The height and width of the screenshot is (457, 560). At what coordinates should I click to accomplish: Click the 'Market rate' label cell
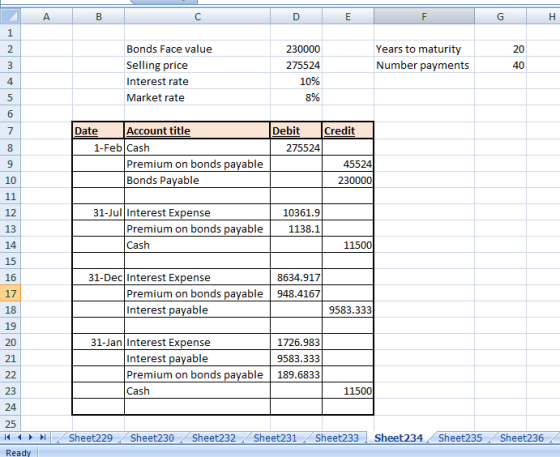[x=198, y=97]
